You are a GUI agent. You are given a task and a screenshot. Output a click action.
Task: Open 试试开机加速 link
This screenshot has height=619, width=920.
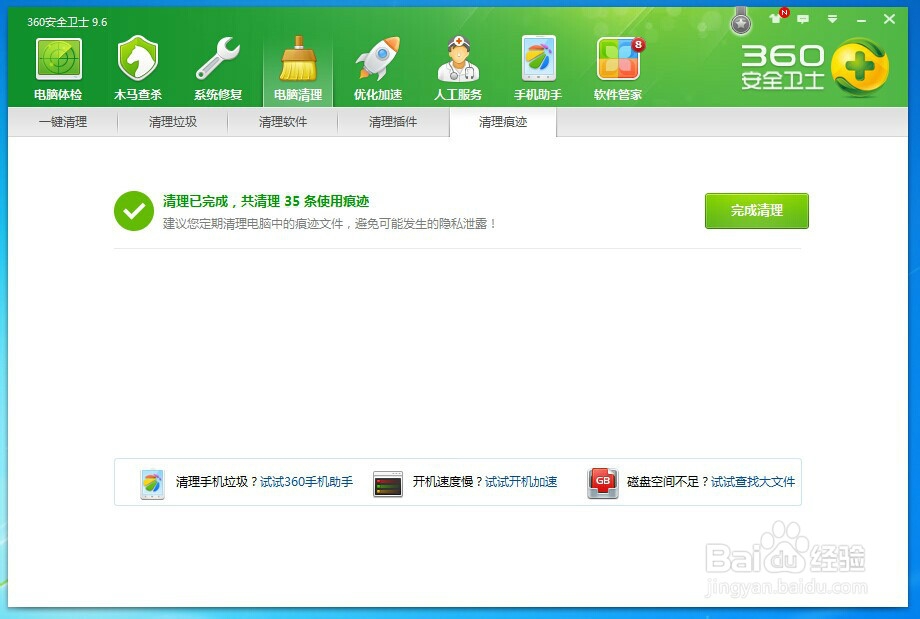521,482
